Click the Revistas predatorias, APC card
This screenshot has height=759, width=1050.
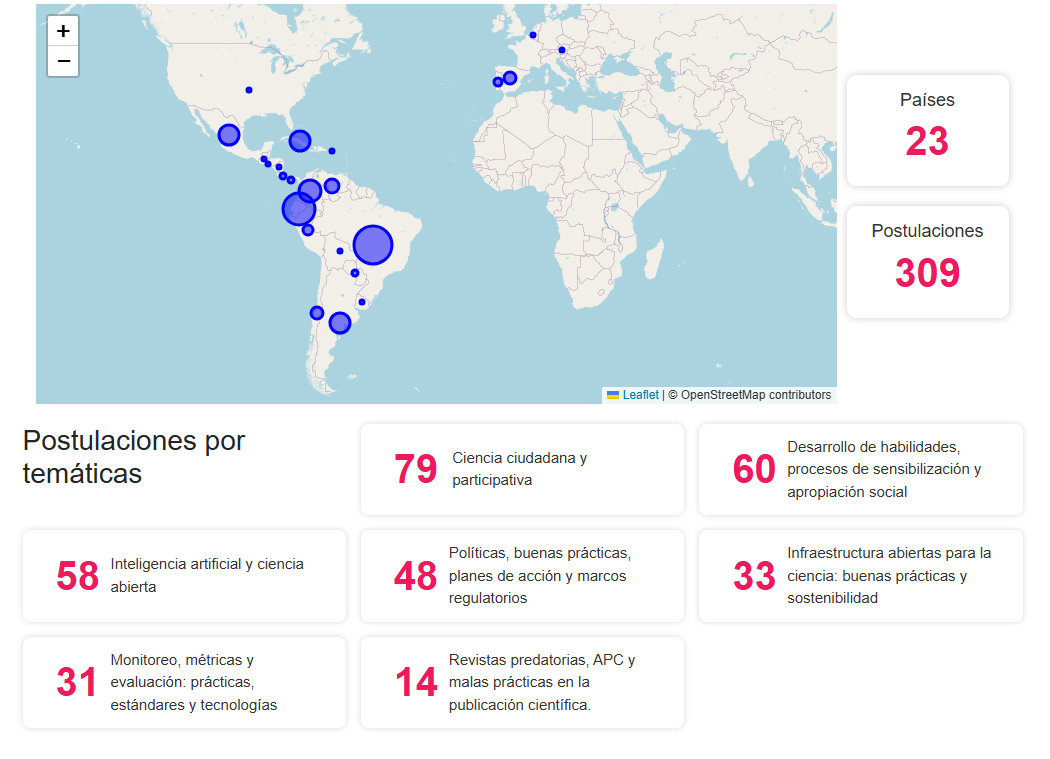click(x=522, y=682)
